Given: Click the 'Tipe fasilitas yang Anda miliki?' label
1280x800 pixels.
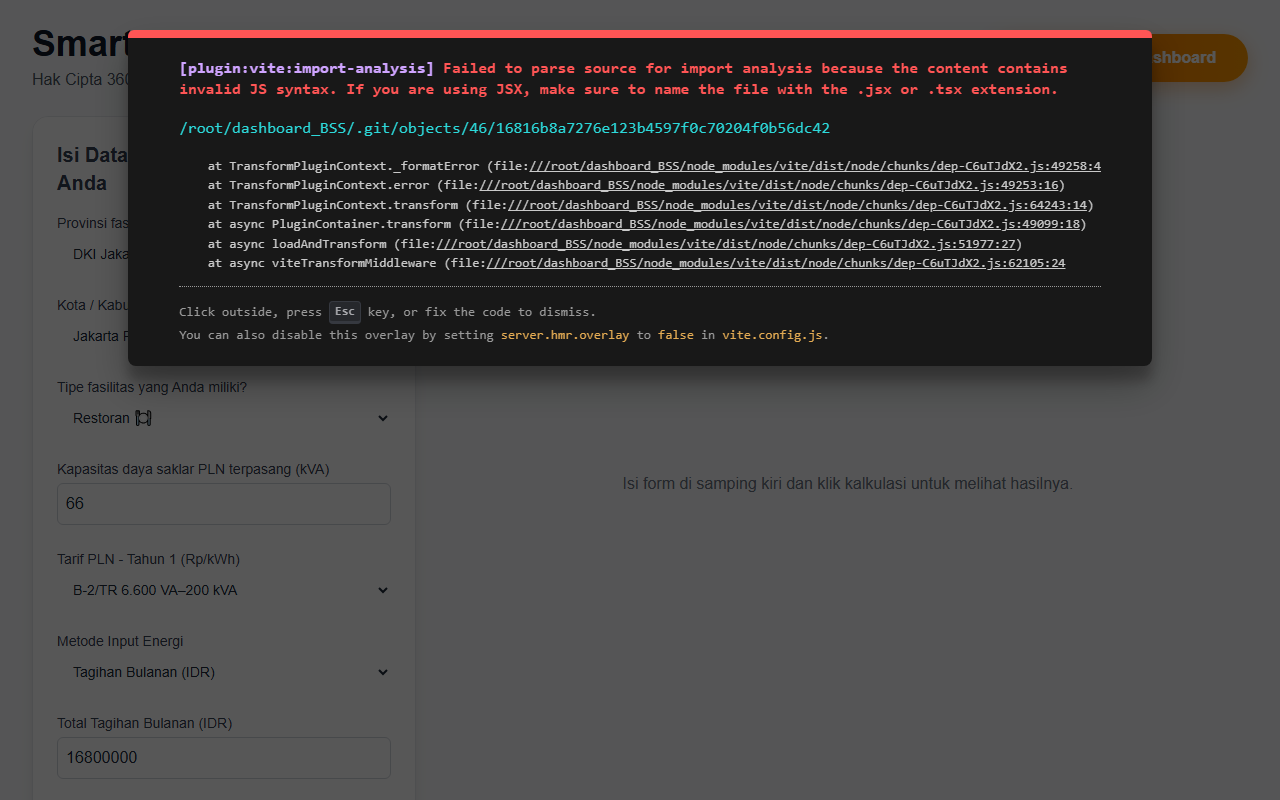Looking at the screenshot, I should 152,387.
